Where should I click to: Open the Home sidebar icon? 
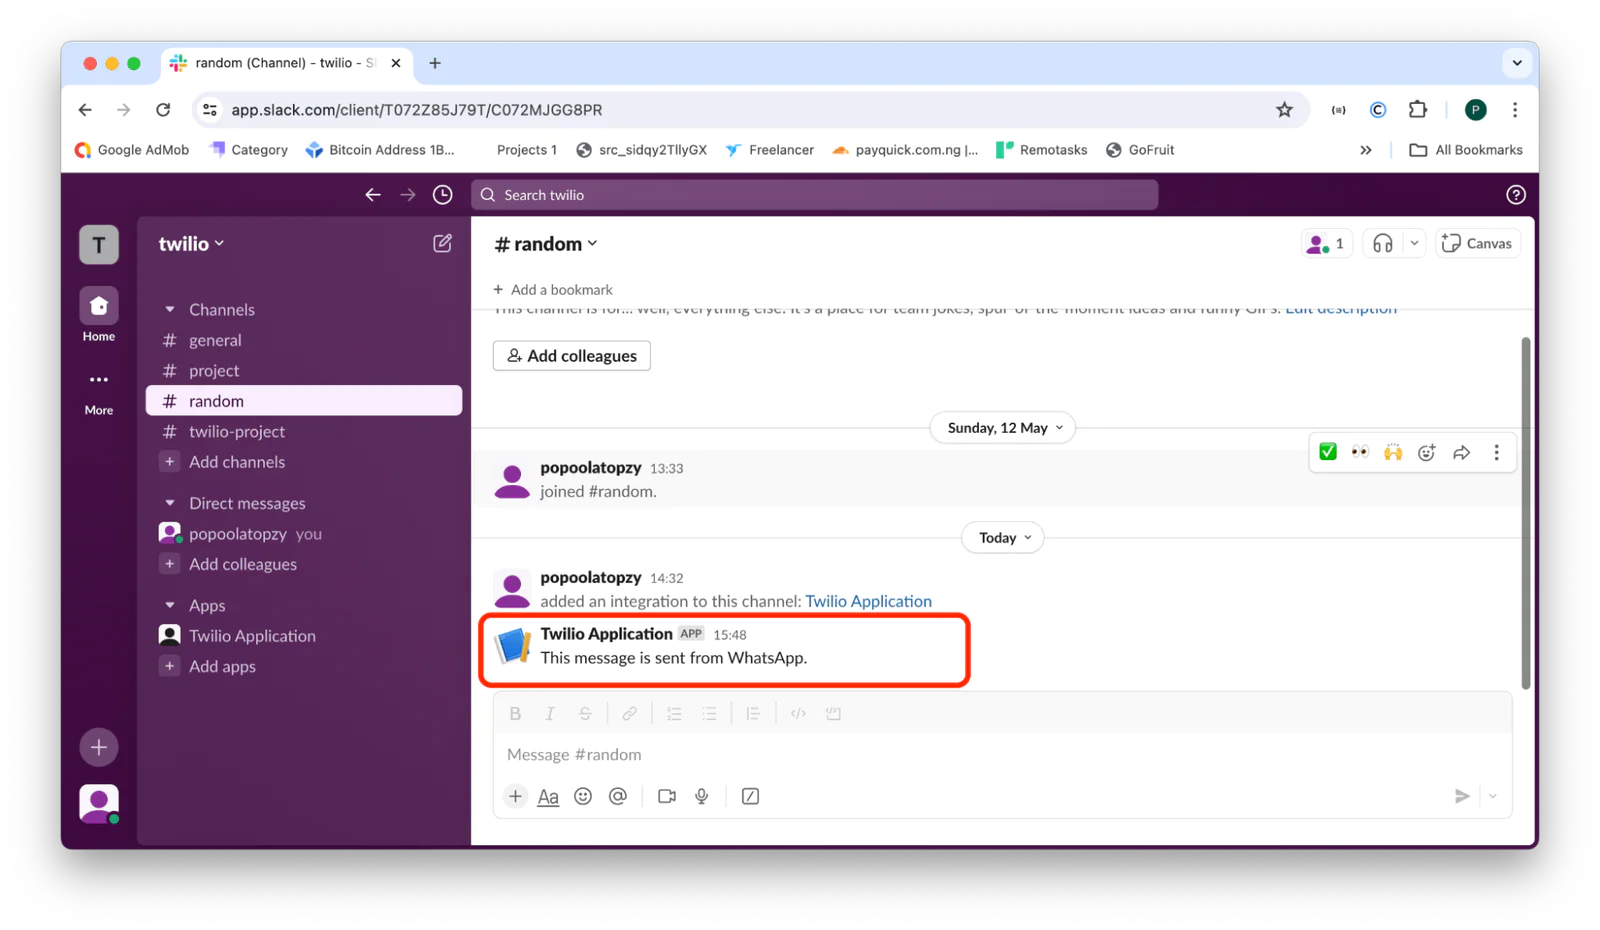tap(99, 306)
